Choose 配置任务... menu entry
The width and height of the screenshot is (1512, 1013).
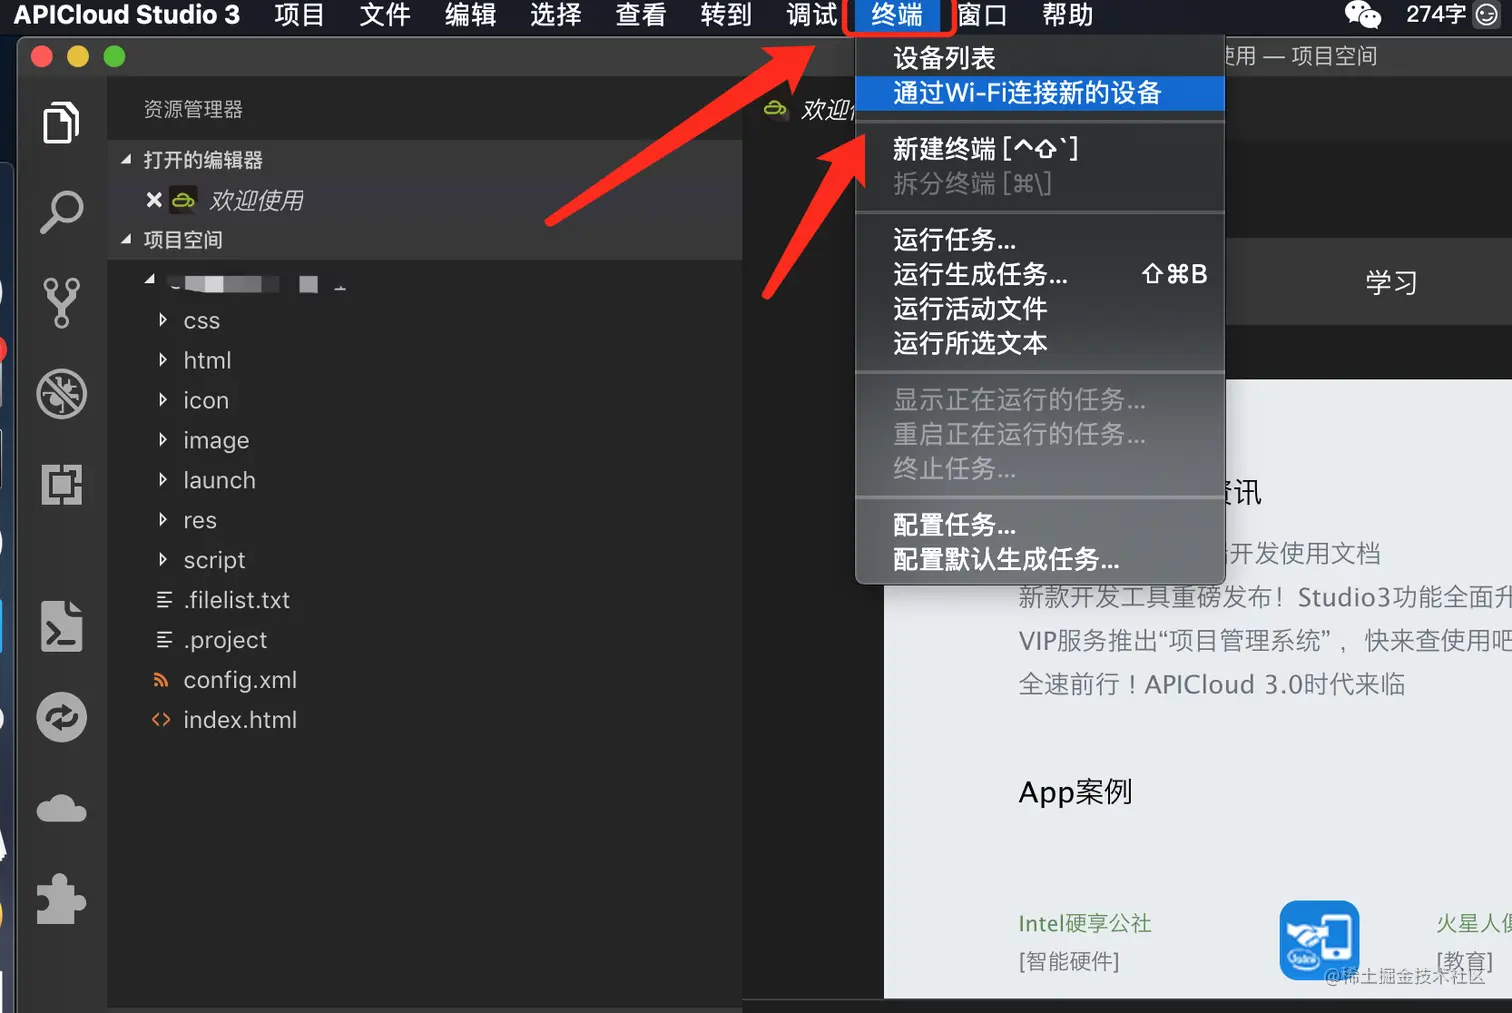point(1040,525)
